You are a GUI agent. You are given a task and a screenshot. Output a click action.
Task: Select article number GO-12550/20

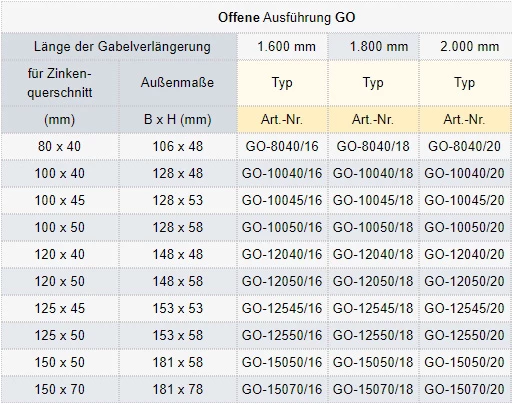coord(464,335)
